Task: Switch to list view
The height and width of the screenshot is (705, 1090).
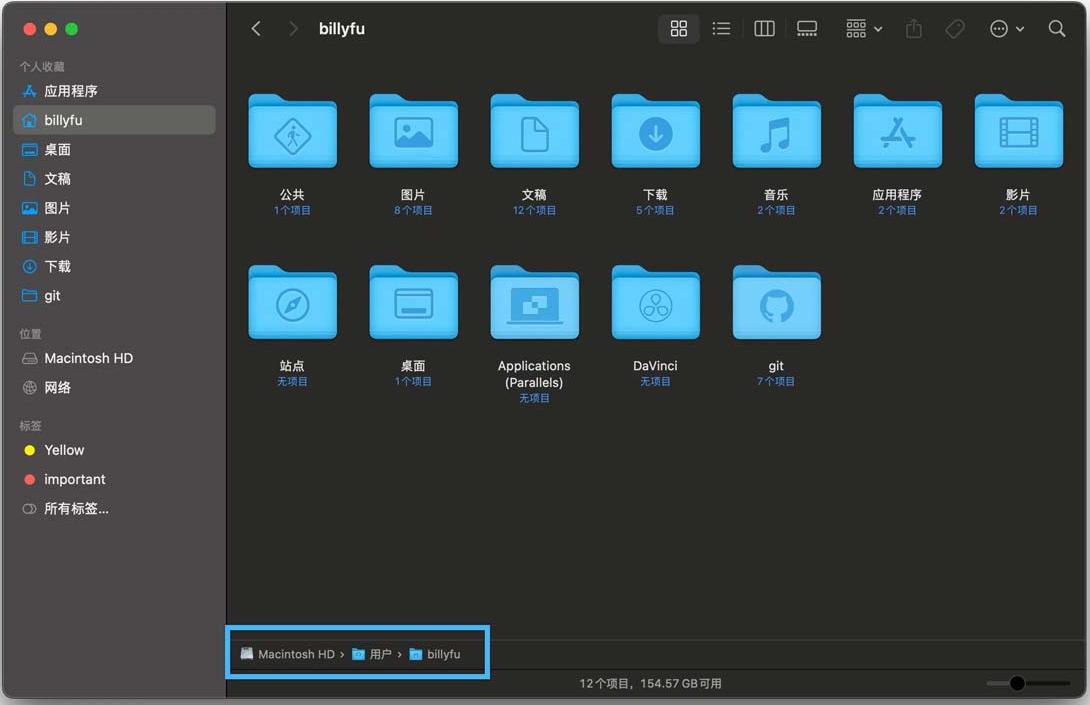Action: pos(721,29)
